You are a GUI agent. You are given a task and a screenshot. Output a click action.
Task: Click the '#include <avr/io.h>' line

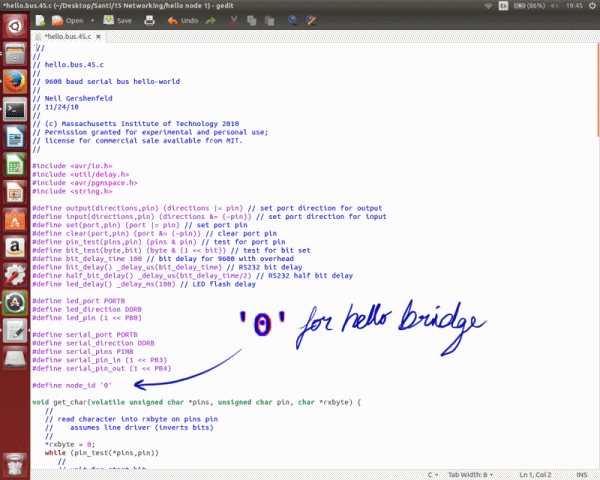click(72, 166)
